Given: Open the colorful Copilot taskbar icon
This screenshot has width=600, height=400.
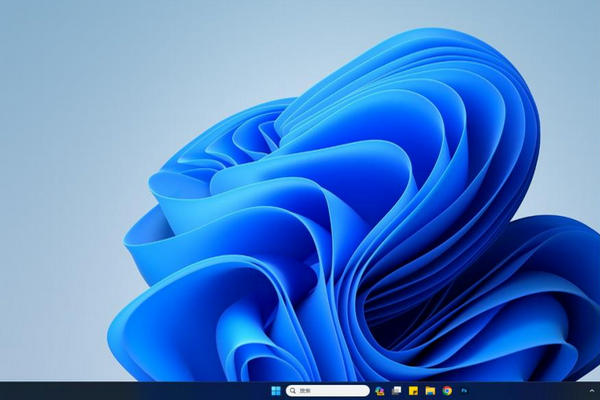Looking at the screenshot, I should point(380,391).
